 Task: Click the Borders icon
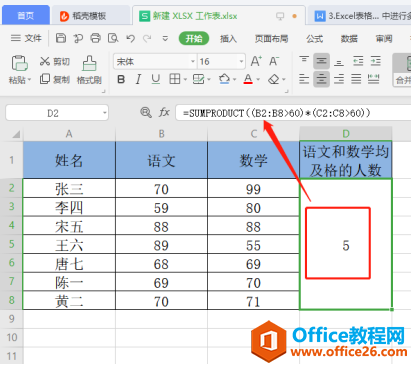pyautogui.click(x=174, y=79)
